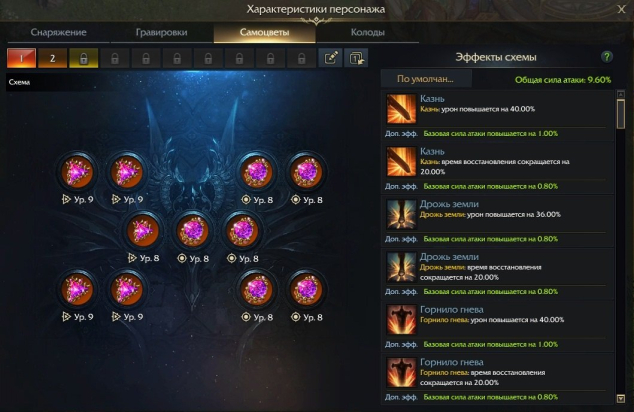Open the Снаряжение tab

(59, 32)
